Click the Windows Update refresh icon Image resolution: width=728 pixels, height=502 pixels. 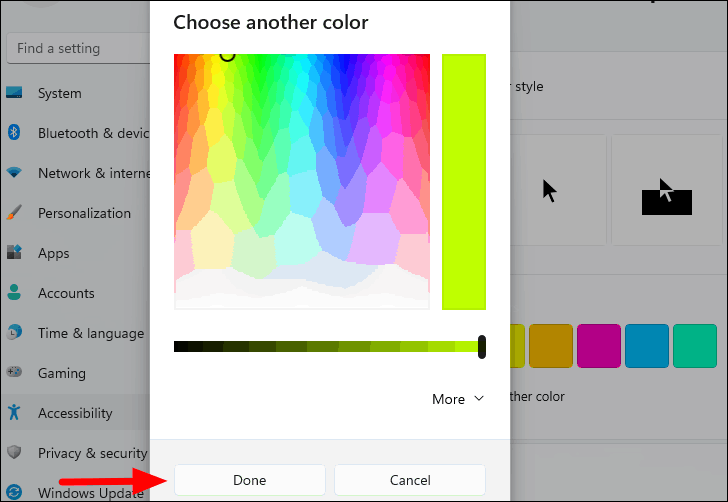point(14,492)
